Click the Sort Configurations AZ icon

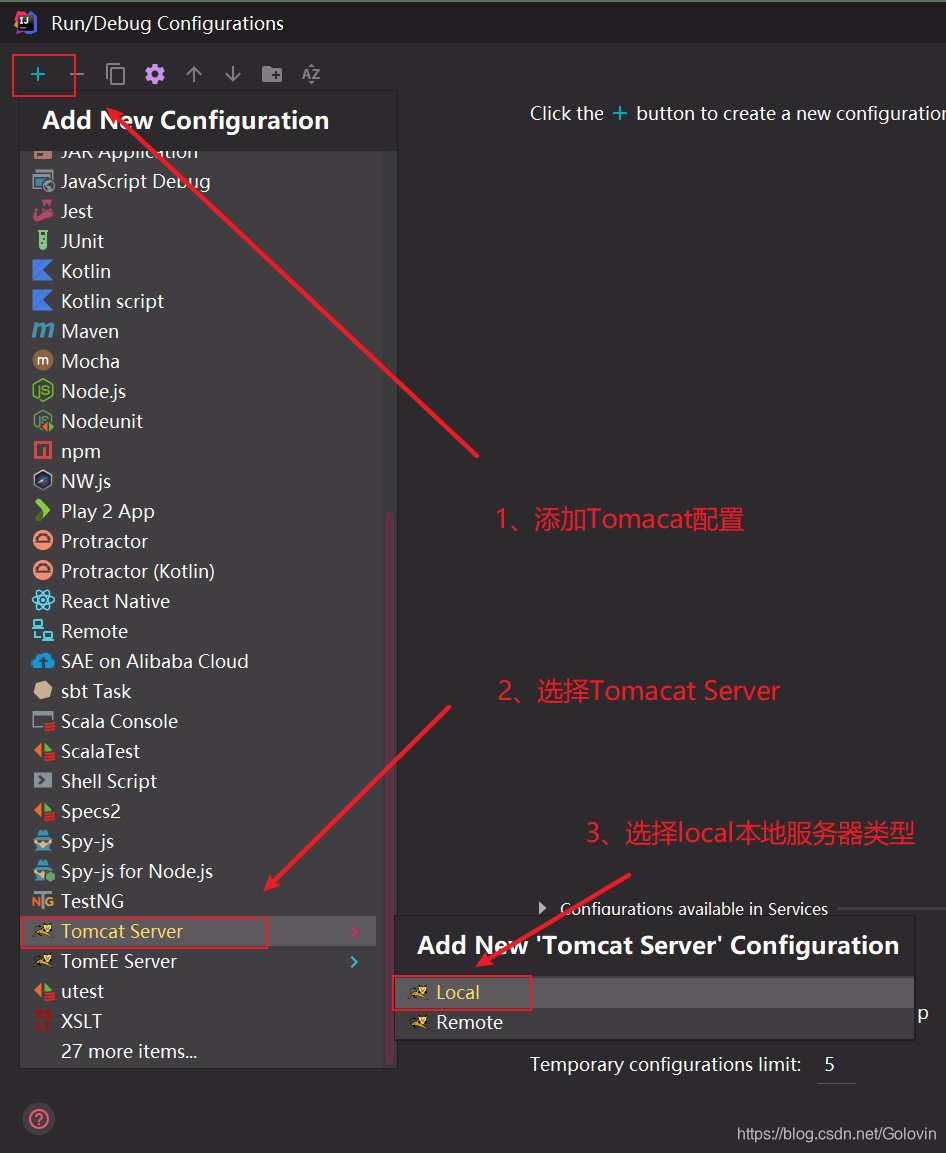(x=311, y=74)
